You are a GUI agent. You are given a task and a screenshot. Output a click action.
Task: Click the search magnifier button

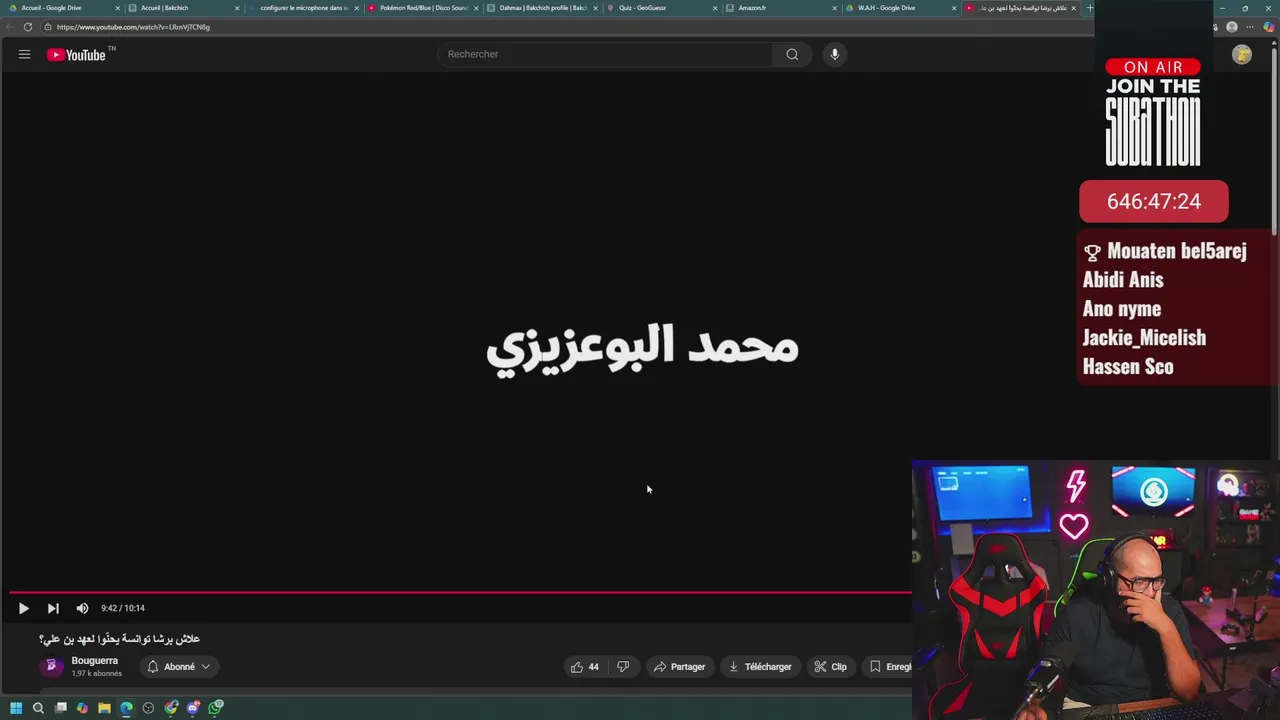pyautogui.click(x=792, y=55)
